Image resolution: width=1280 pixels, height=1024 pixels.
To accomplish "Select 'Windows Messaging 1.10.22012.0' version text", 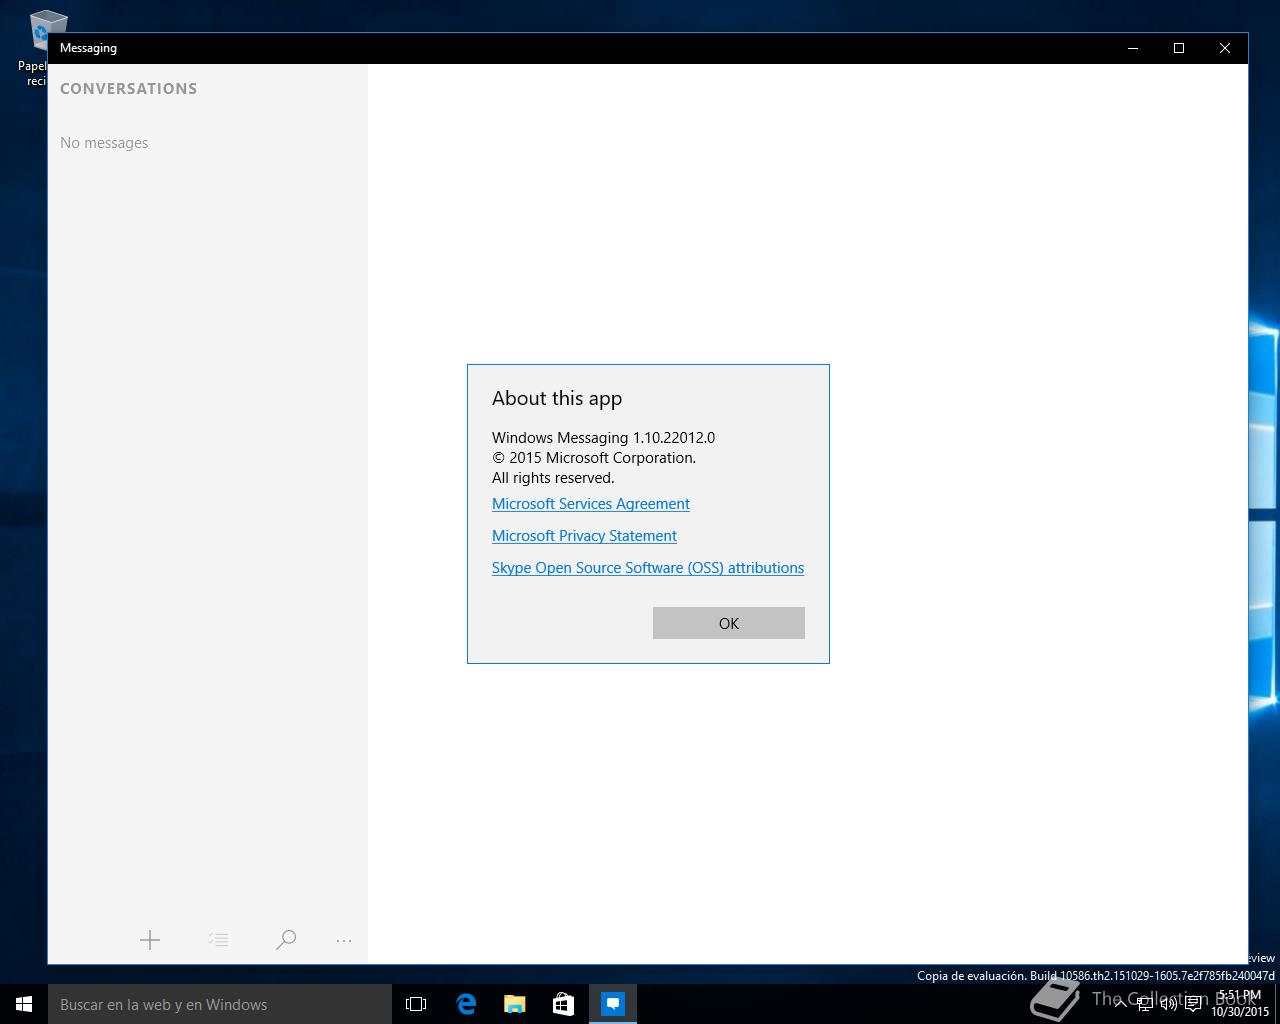I will point(603,438).
